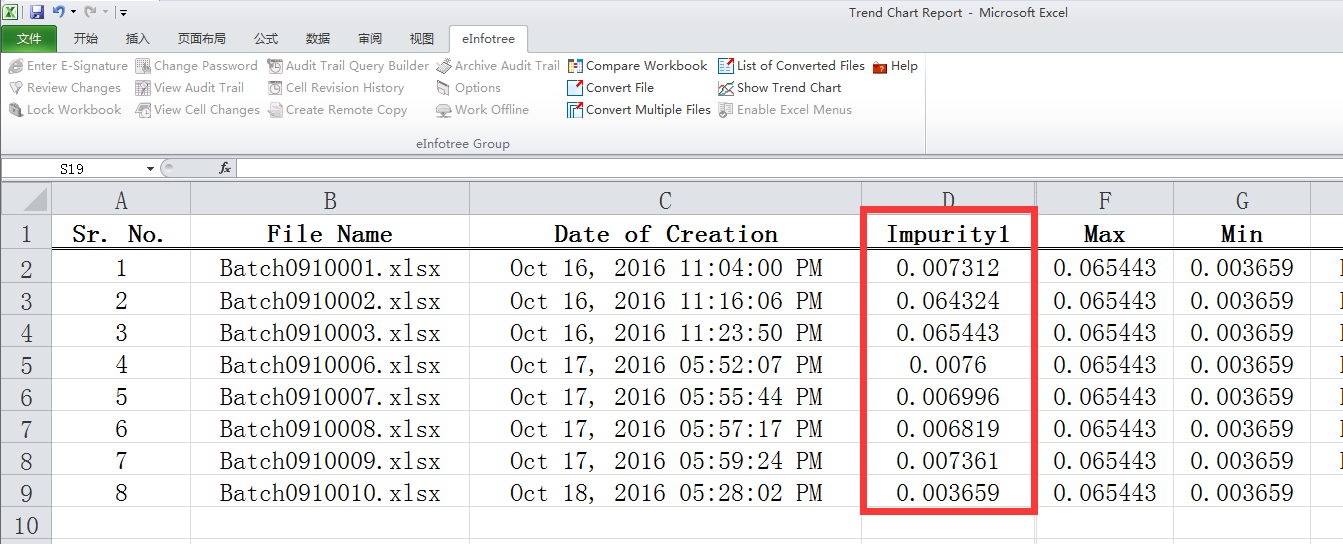1343x544 pixels.
Task: Click cell containing Batch0910006.xlsx
Action: point(330,365)
